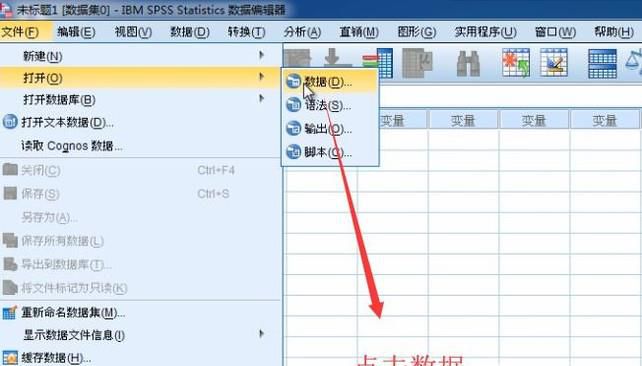Viewport: 642px width, 366px height.
Task: Open the 转换(T) menu
Action: point(246,32)
